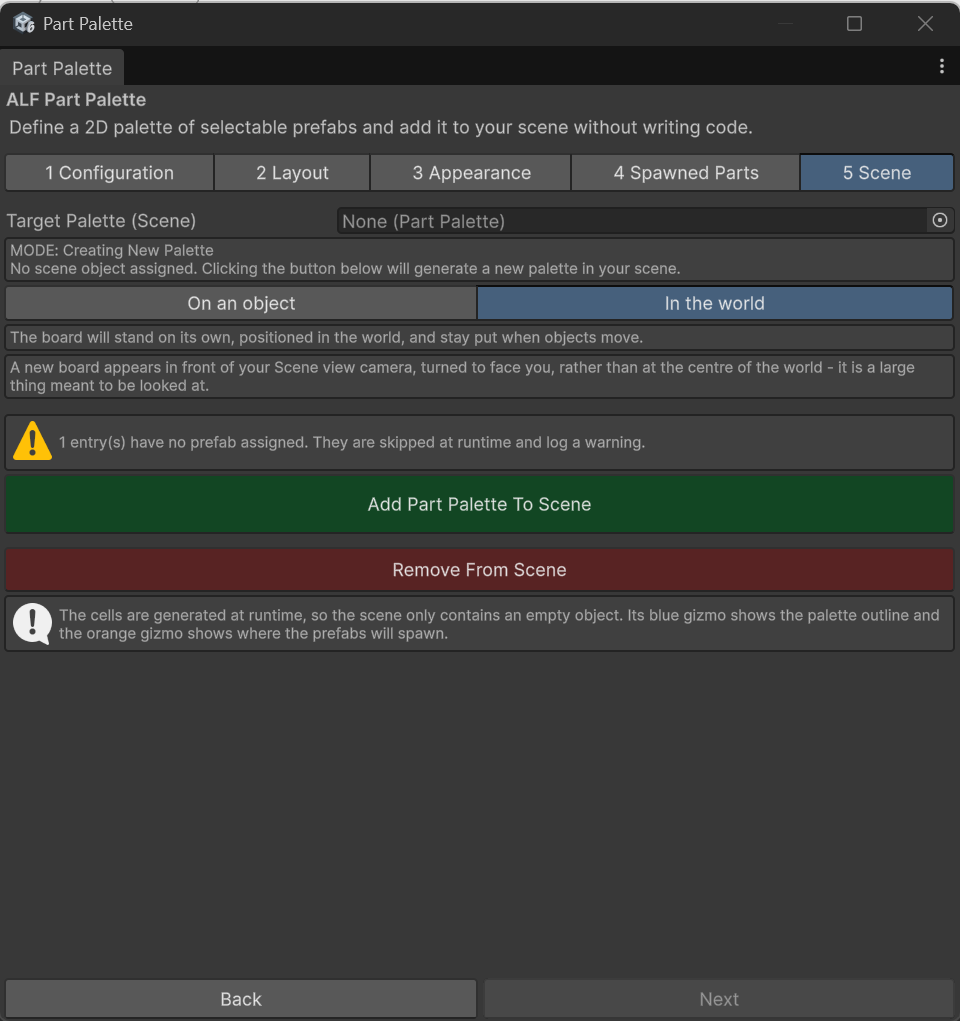960x1021 pixels.
Task: Choose the In the world placement option
Action: pos(714,303)
